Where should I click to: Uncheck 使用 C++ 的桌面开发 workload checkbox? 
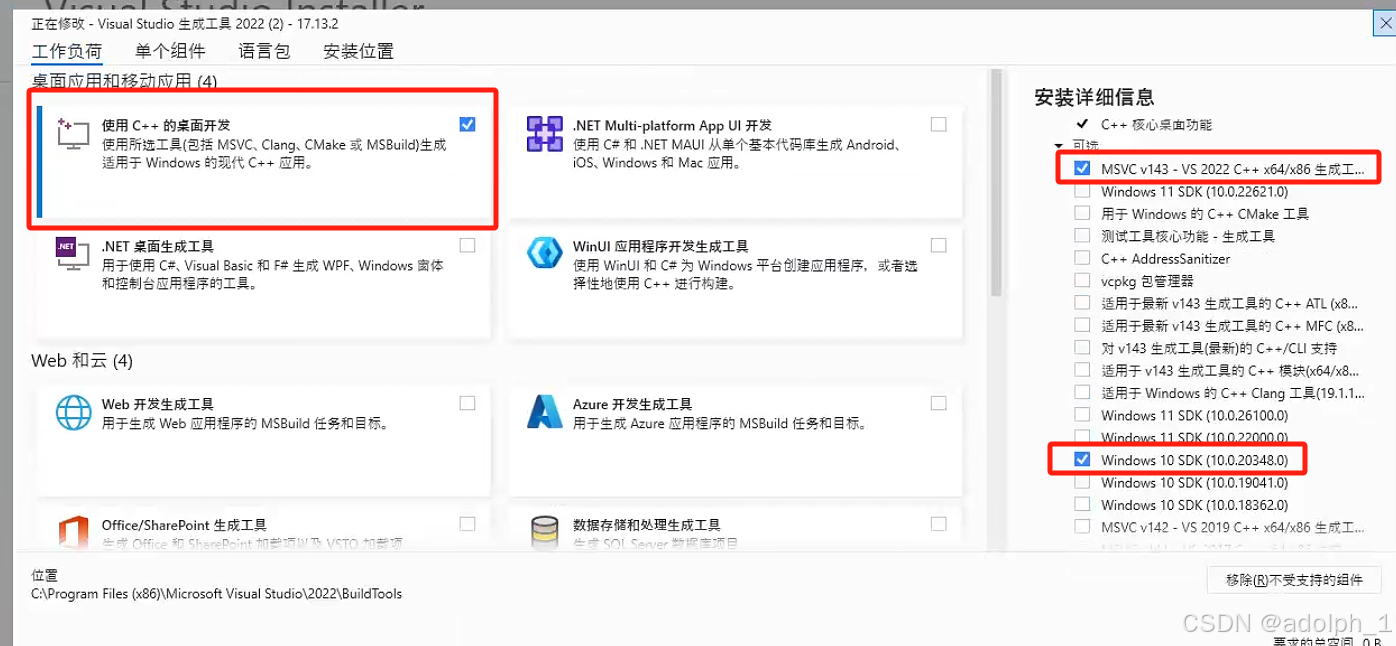(467, 124)
